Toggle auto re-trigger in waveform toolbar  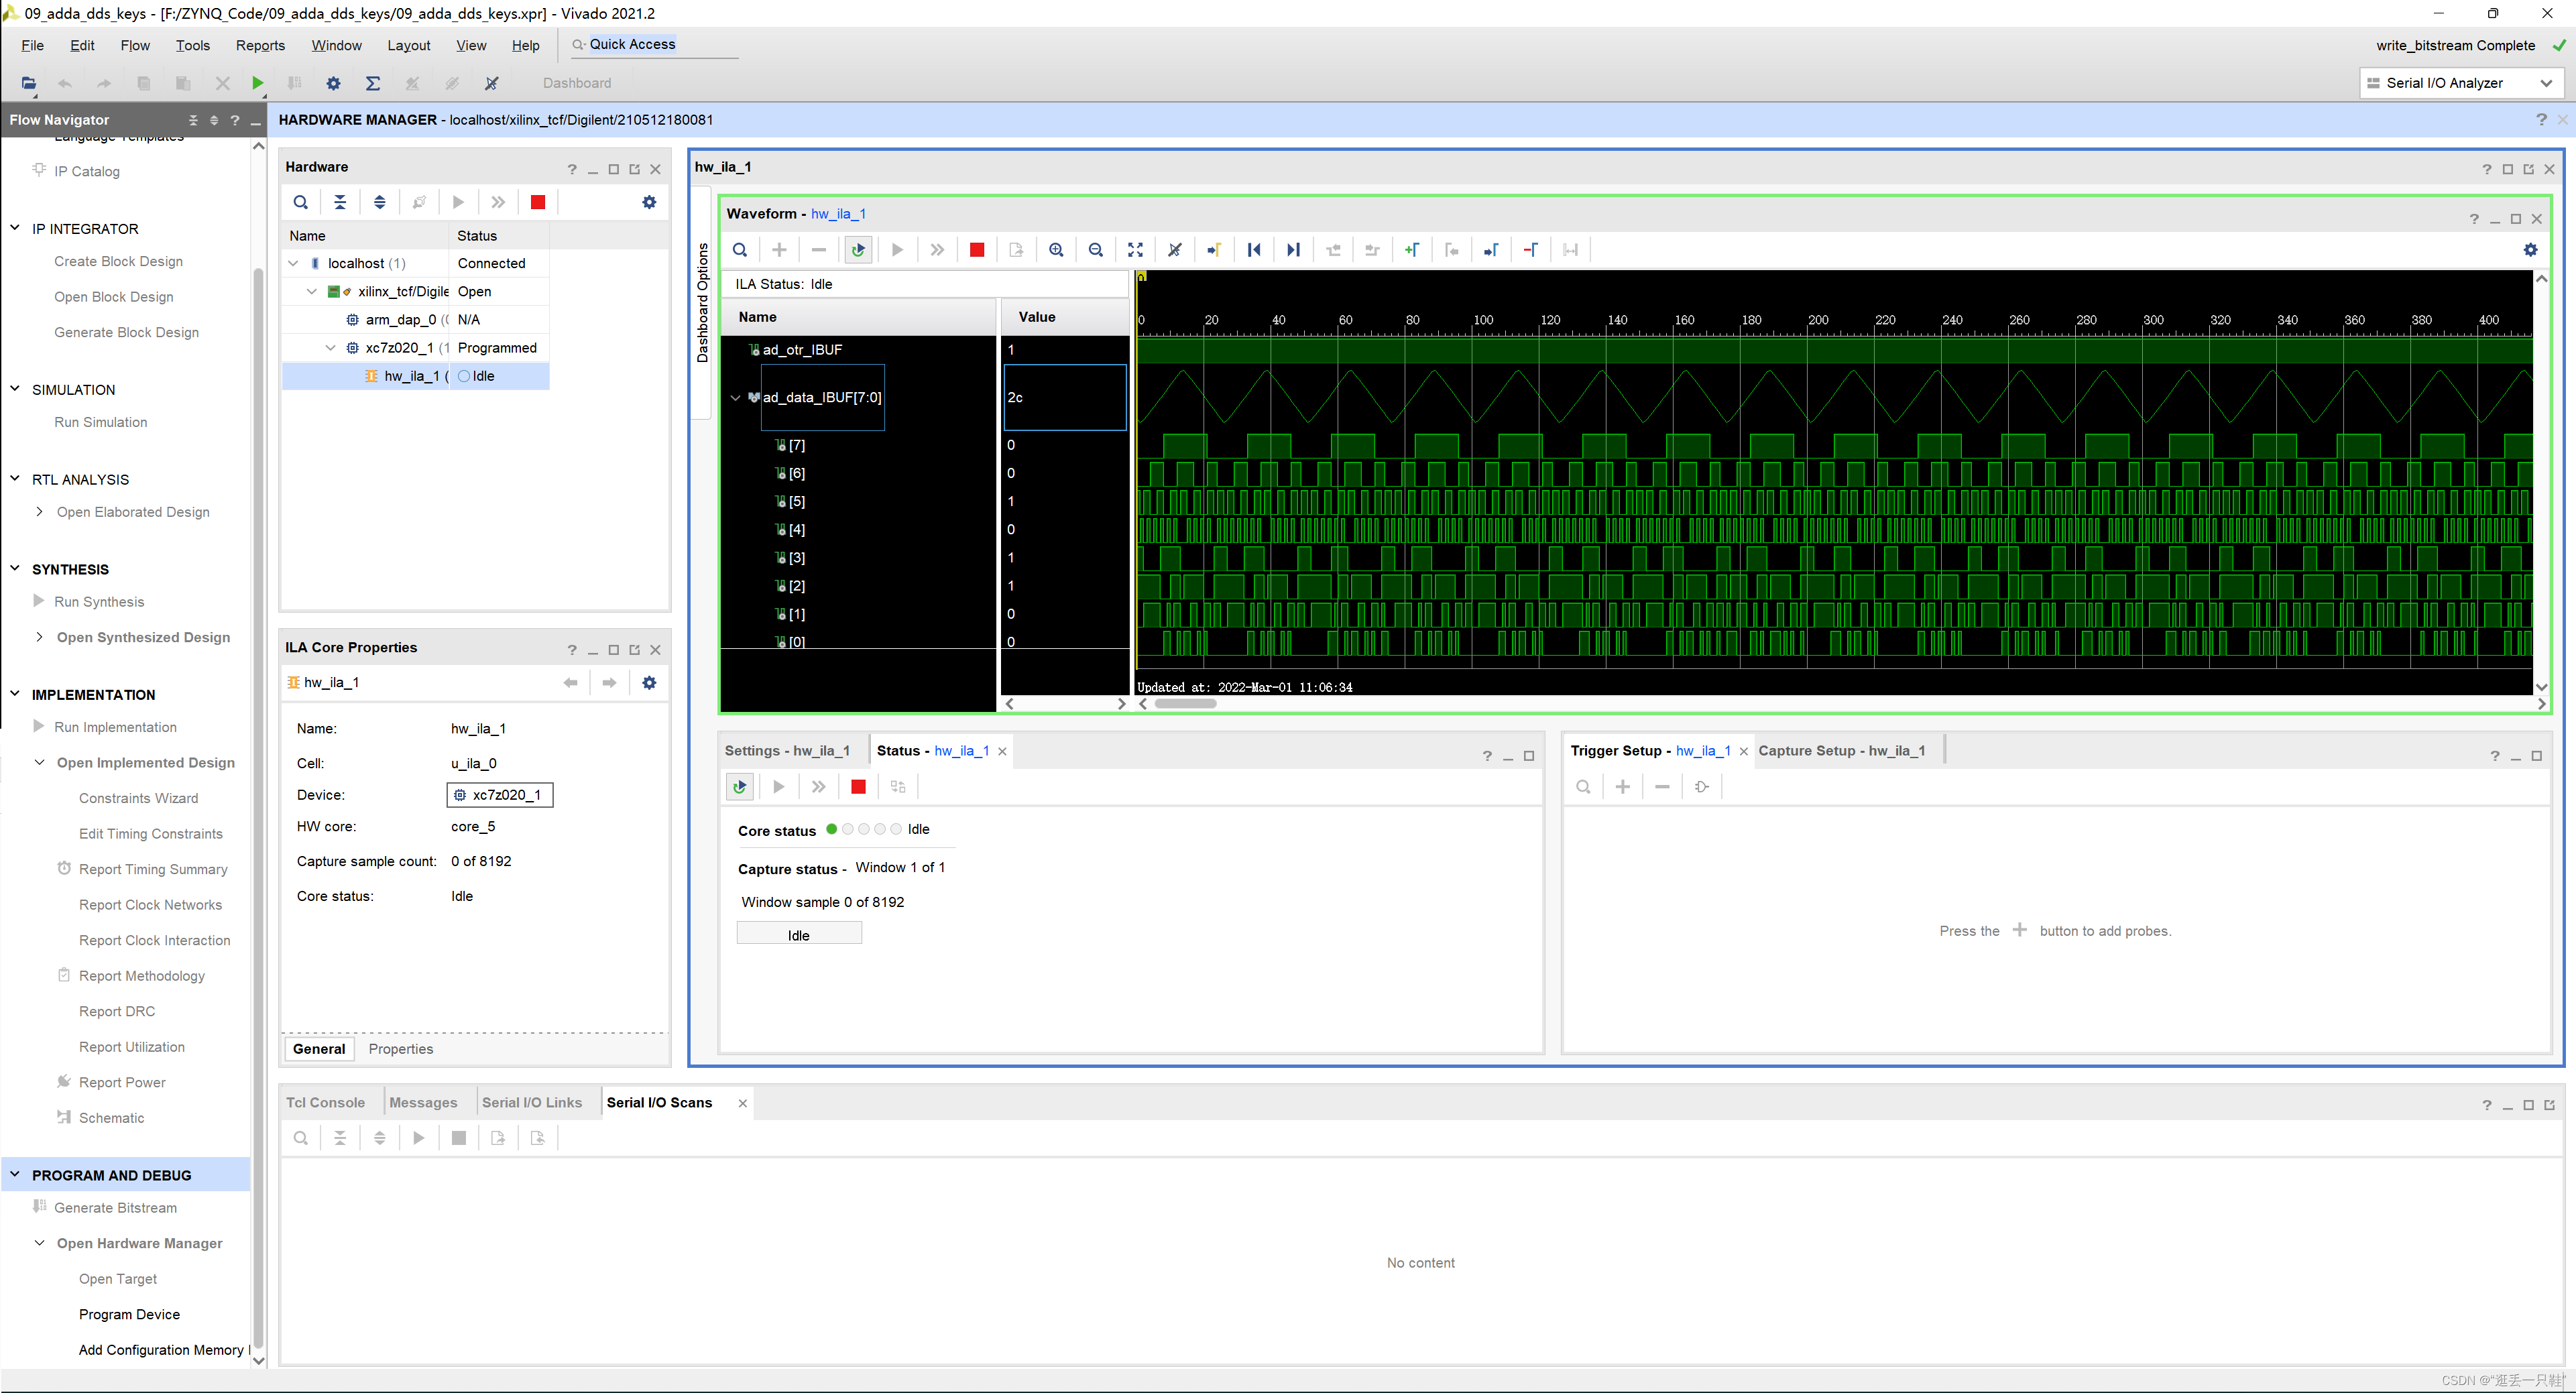tap(858, 250)
